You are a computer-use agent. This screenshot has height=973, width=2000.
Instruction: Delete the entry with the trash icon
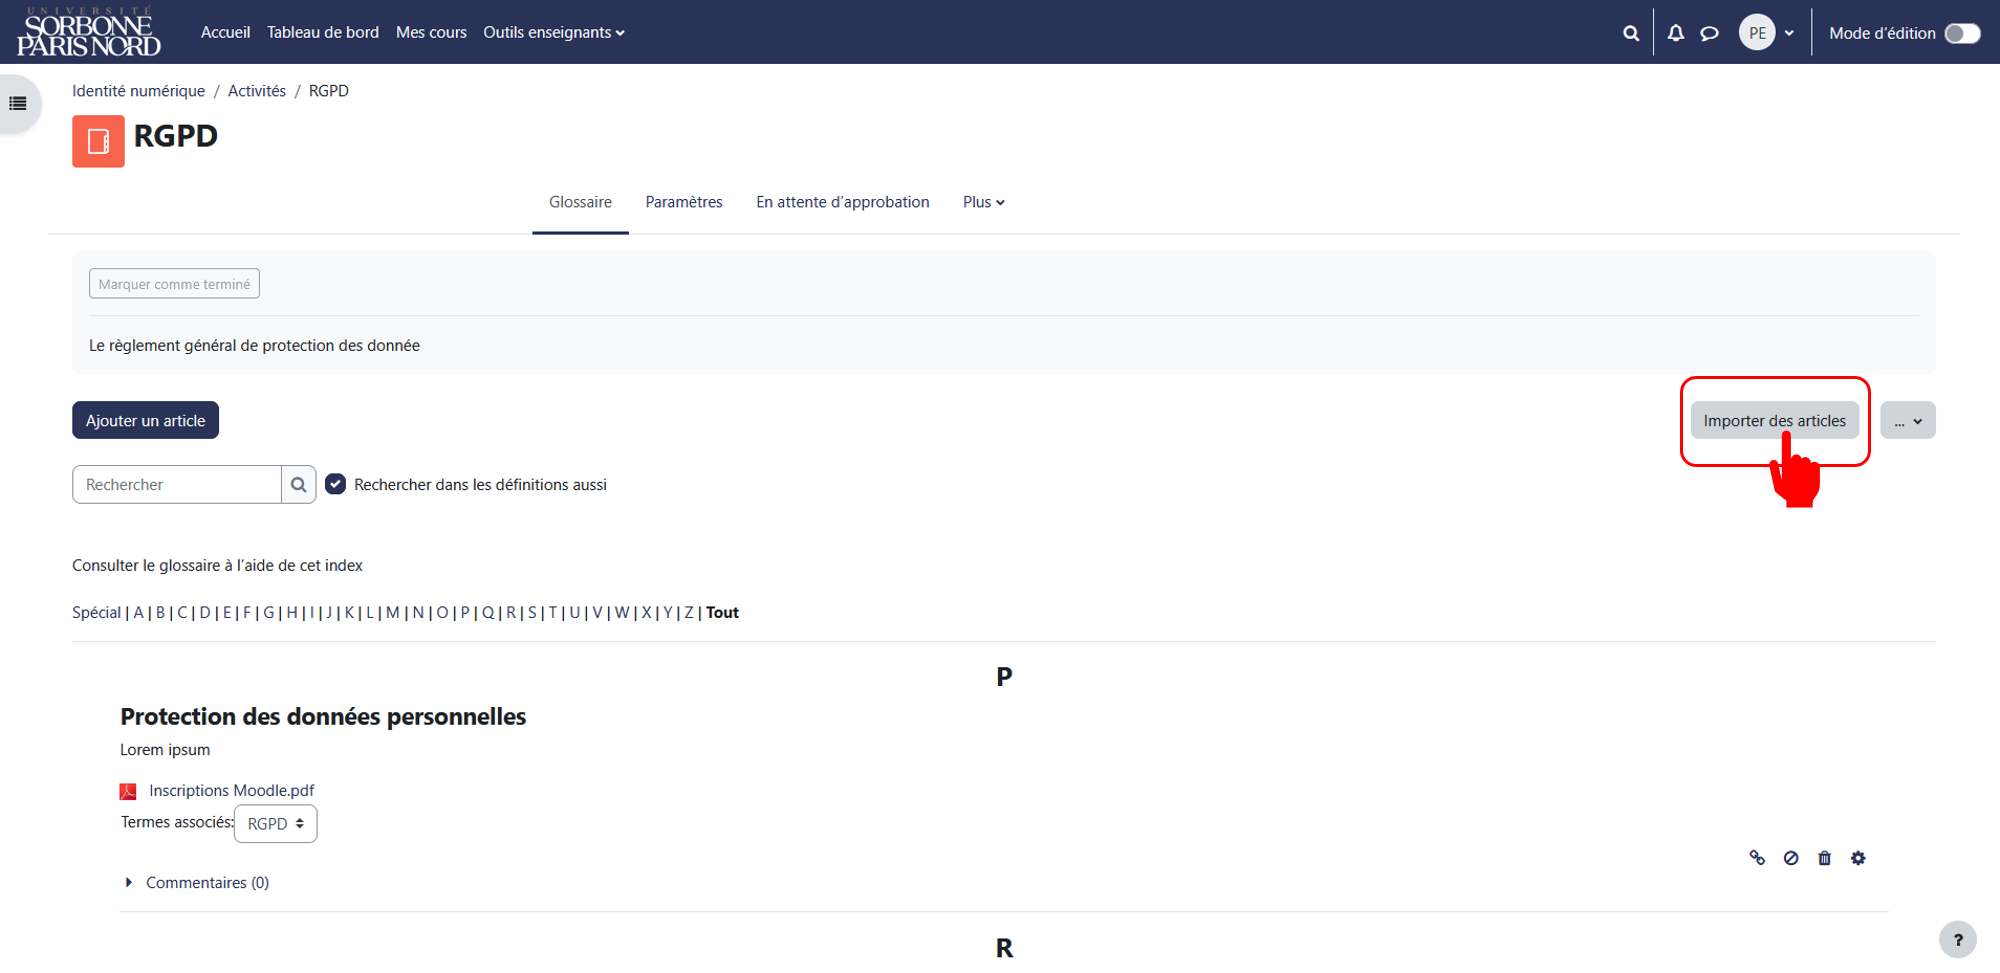click(1824, 858)
